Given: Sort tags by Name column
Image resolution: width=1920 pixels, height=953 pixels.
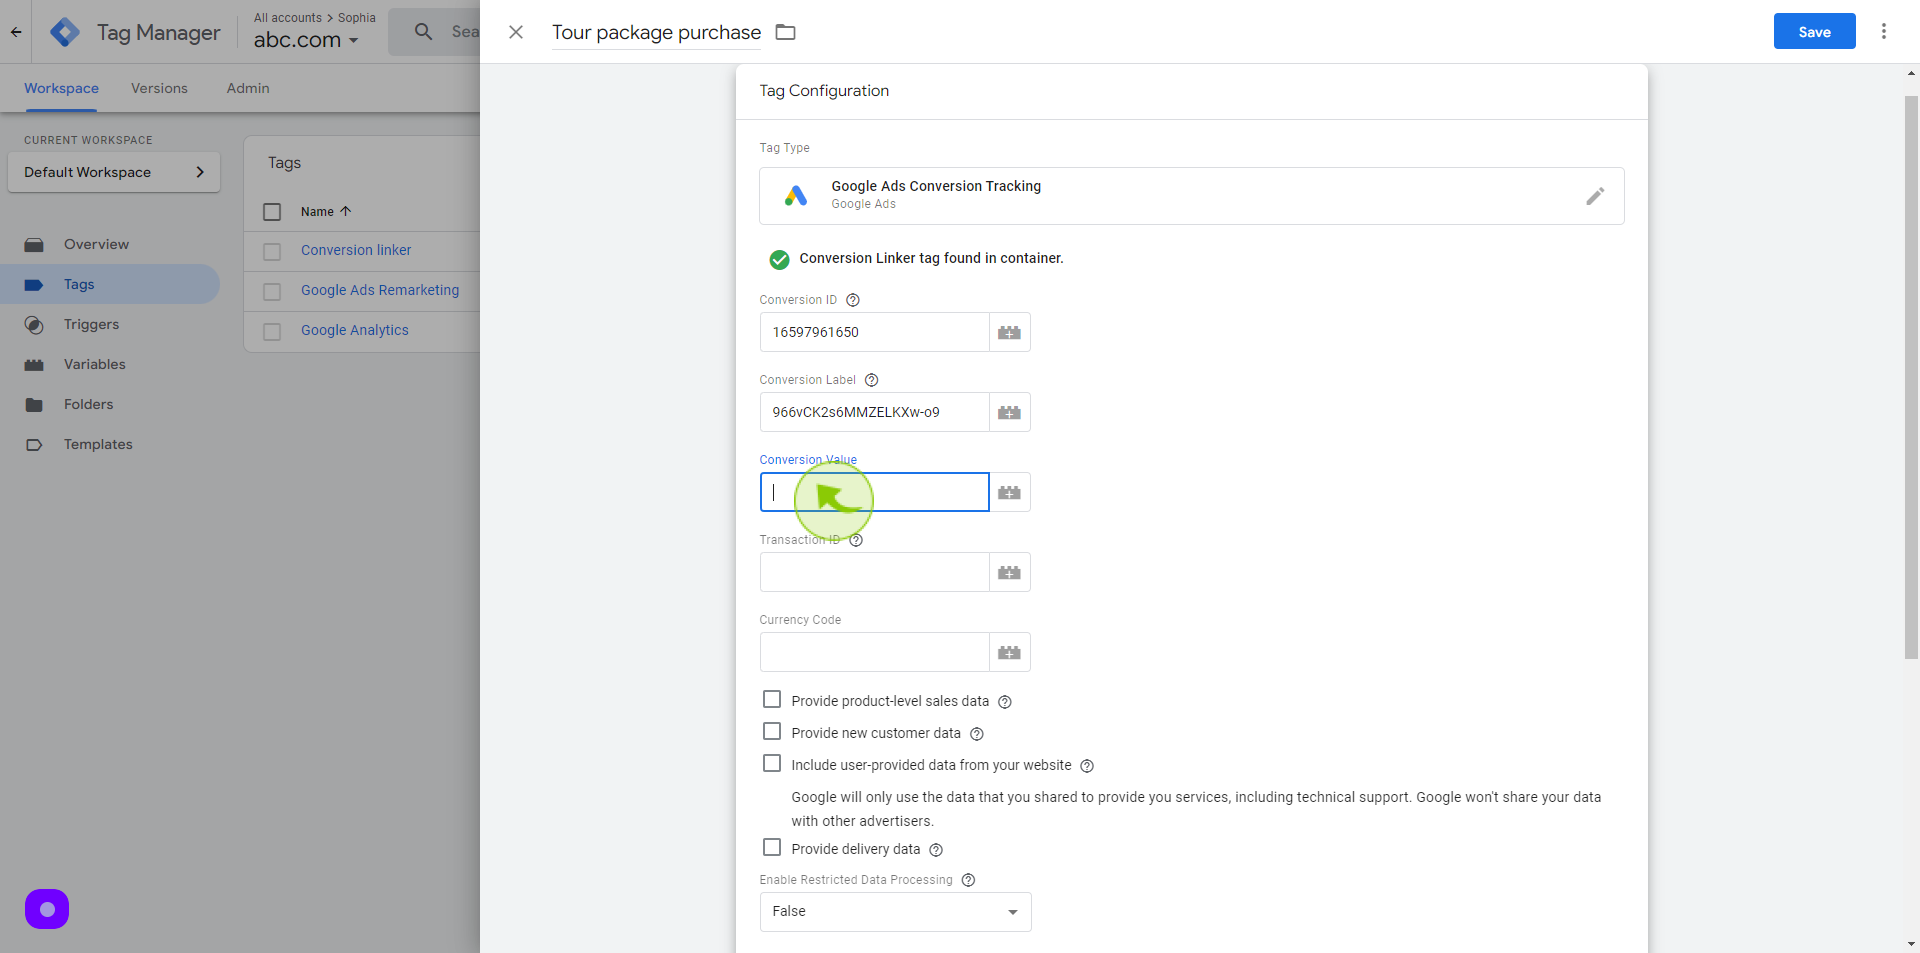Looking at the screenshot, I should click(x=326, y=212).
